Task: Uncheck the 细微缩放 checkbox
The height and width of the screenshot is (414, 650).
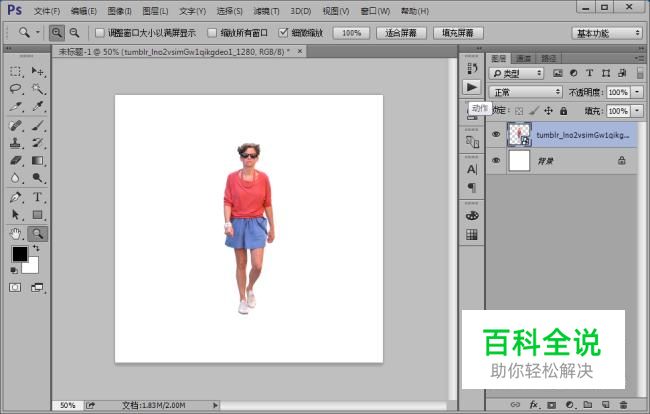Action: 283,33
